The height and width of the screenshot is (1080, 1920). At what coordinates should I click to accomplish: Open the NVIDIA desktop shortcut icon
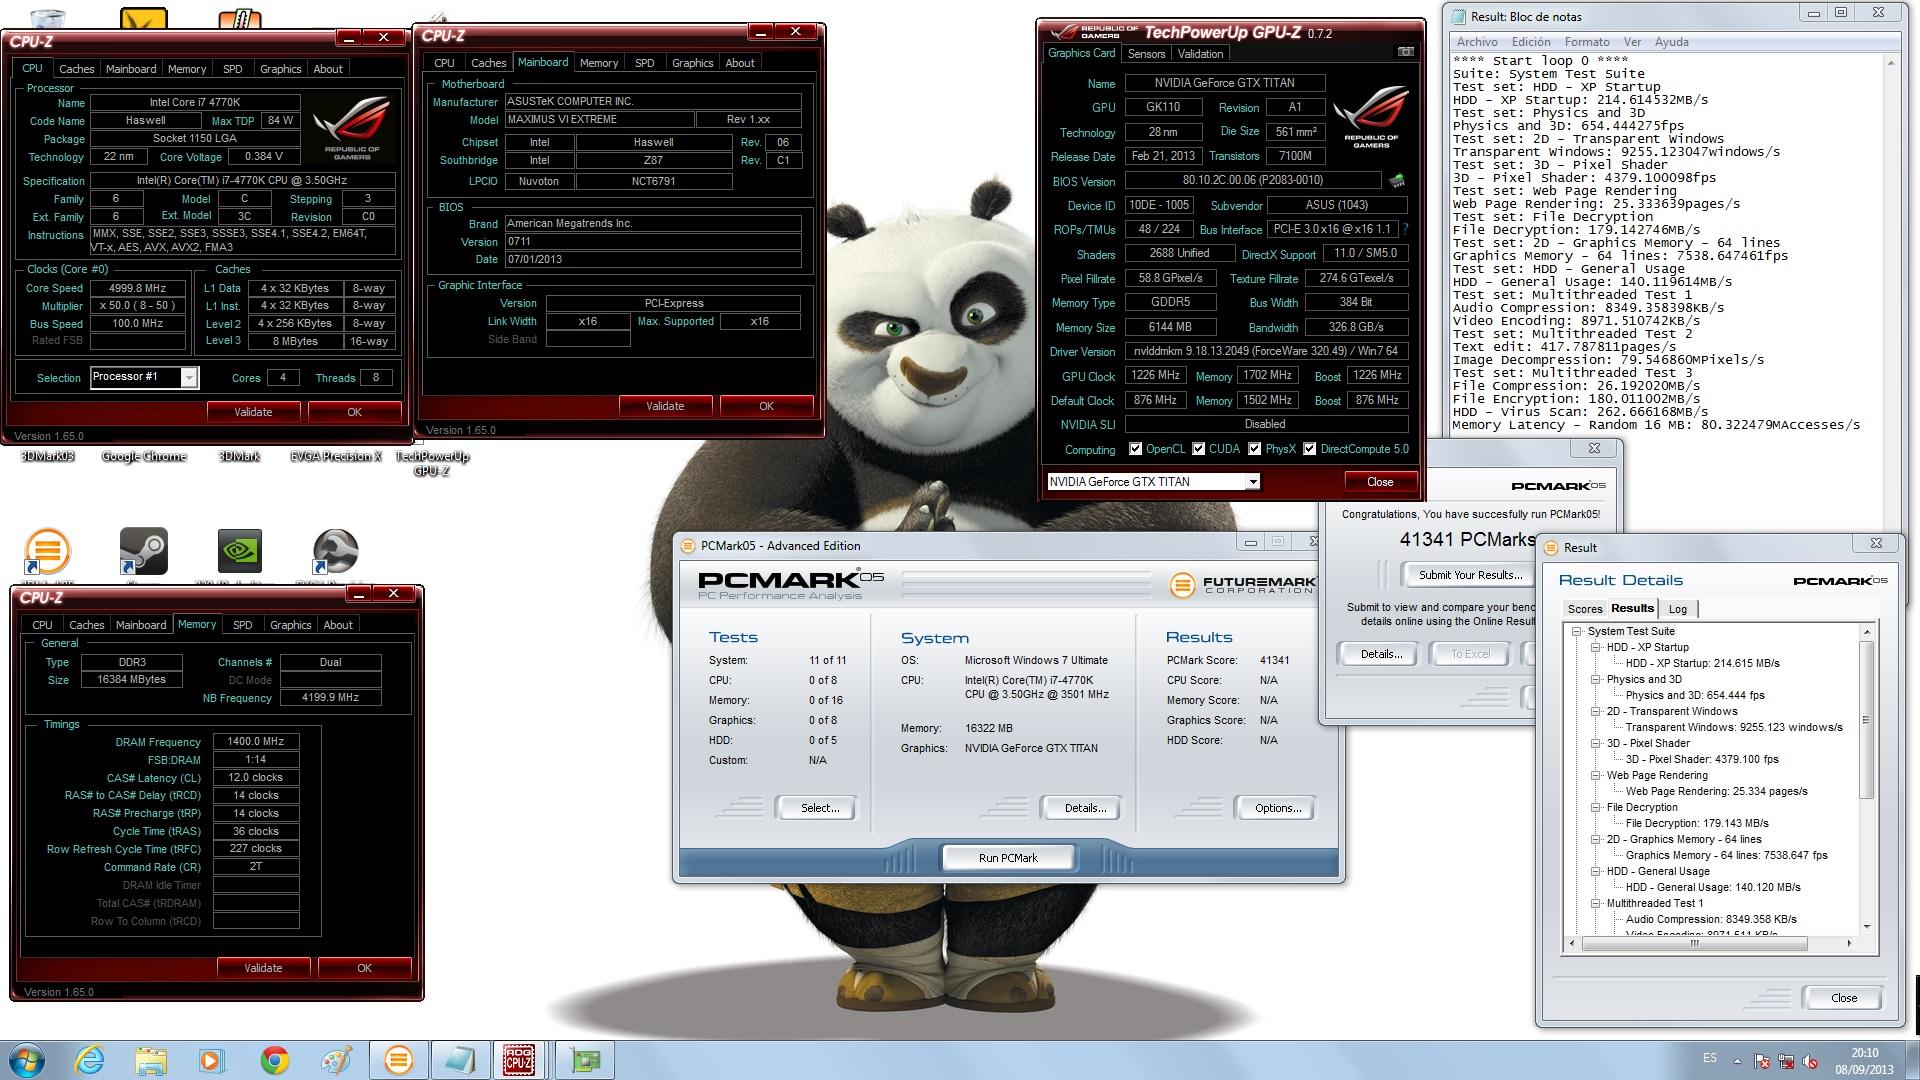240,551
